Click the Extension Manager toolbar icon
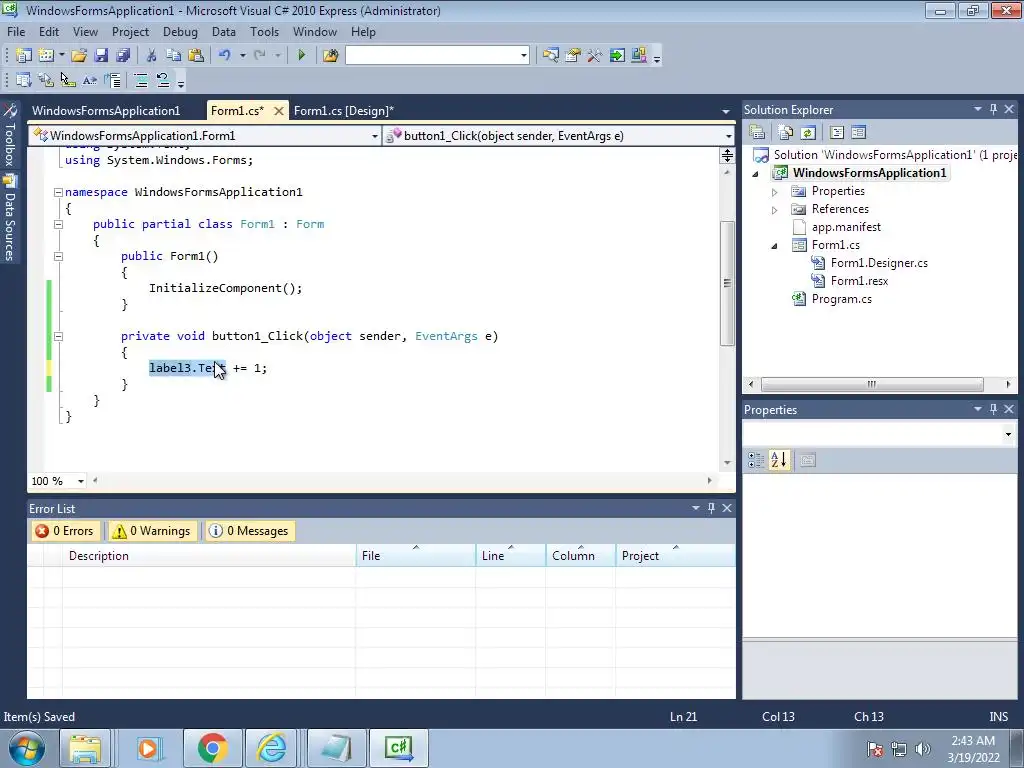The height and width of the screenshot is (768, 1024). point(639,56)
